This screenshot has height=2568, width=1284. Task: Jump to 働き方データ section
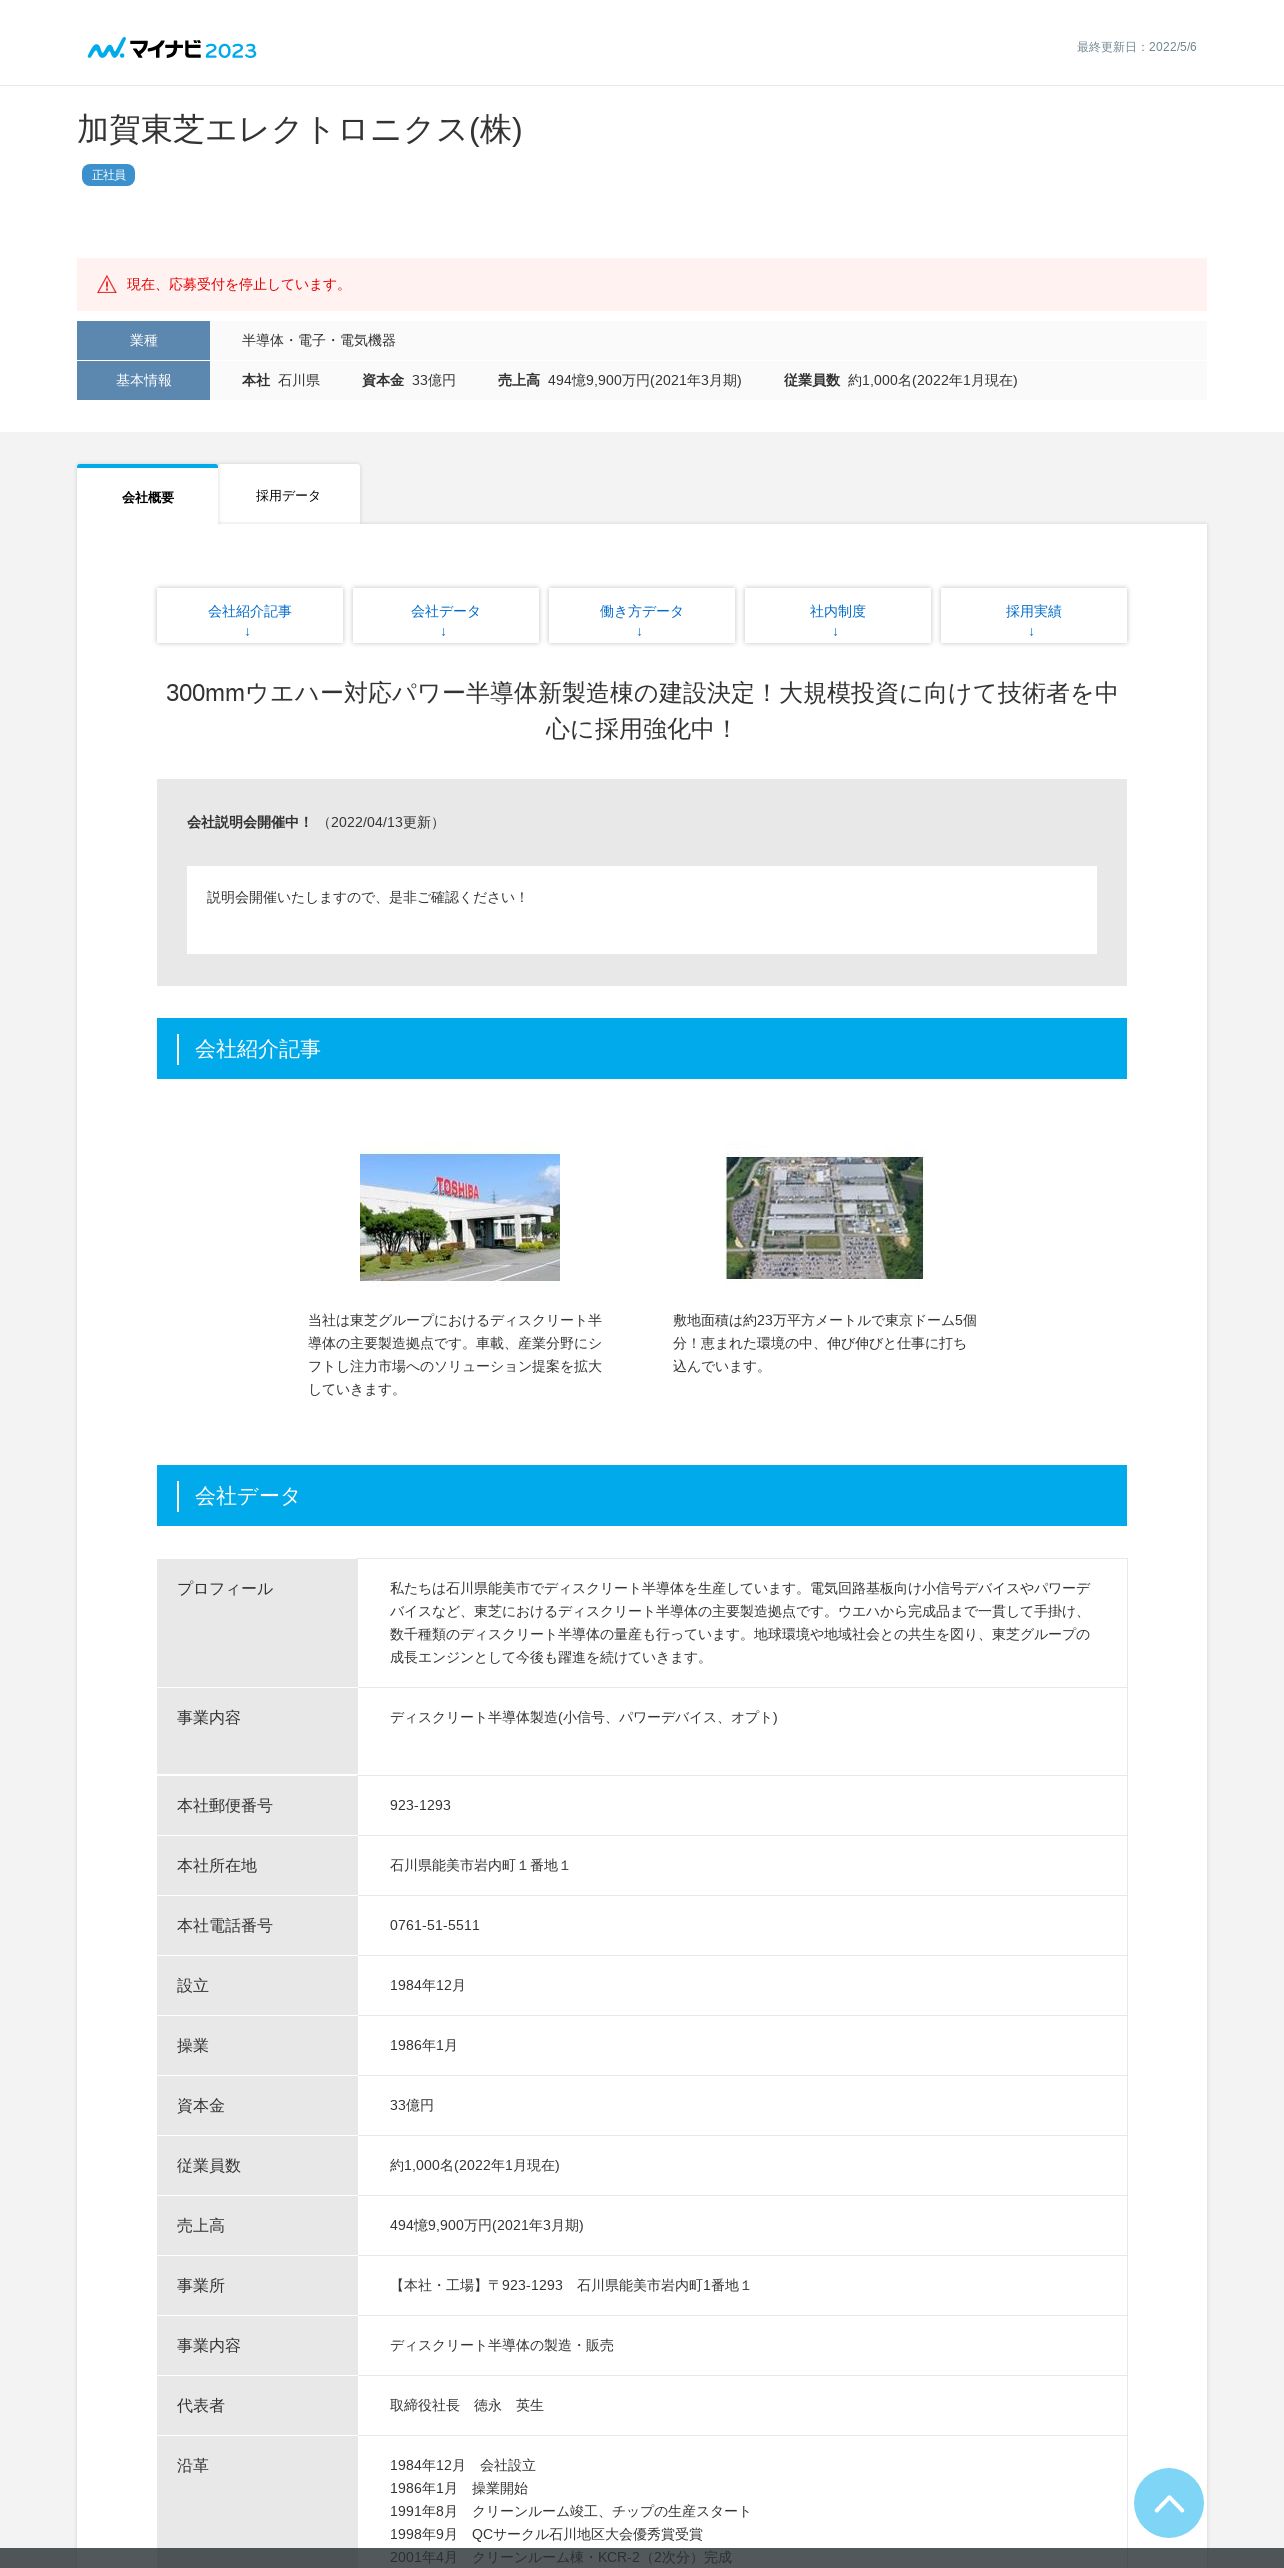pyautogui.click(x=642, y=616)
